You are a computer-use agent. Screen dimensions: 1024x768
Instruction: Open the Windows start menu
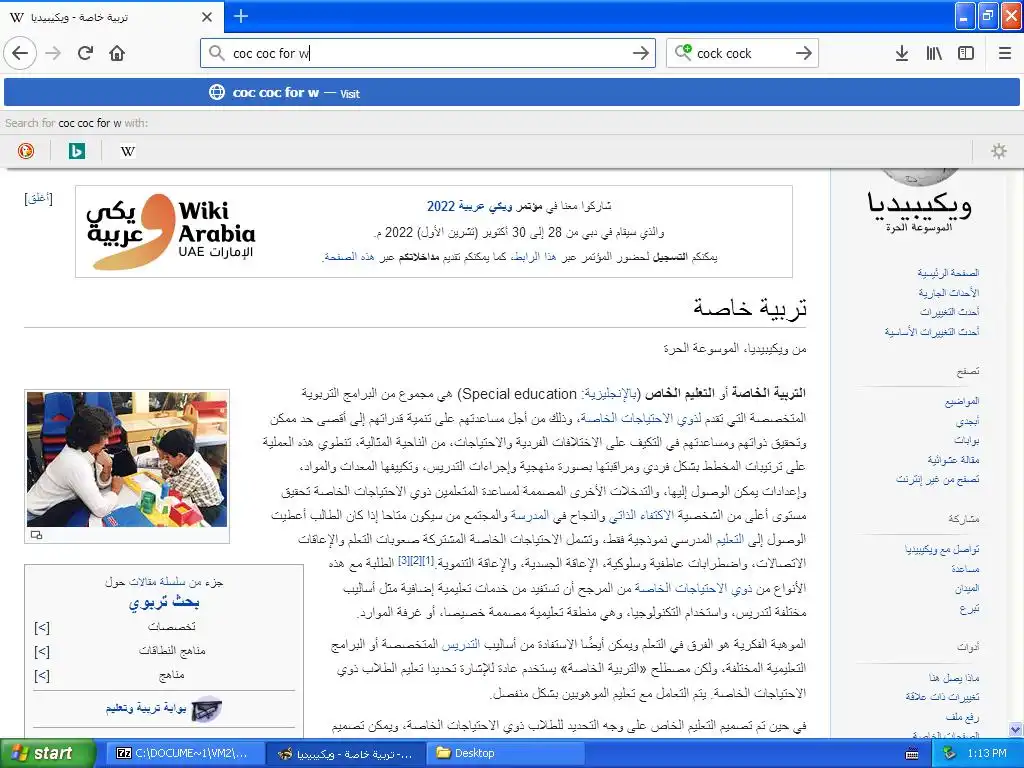click(46, 753)
